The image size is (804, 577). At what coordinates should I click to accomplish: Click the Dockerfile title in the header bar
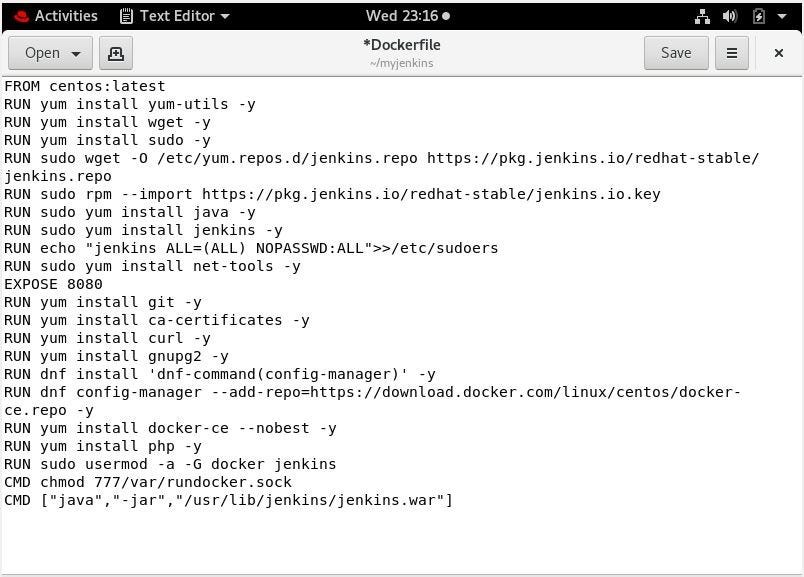coord(402,45)
